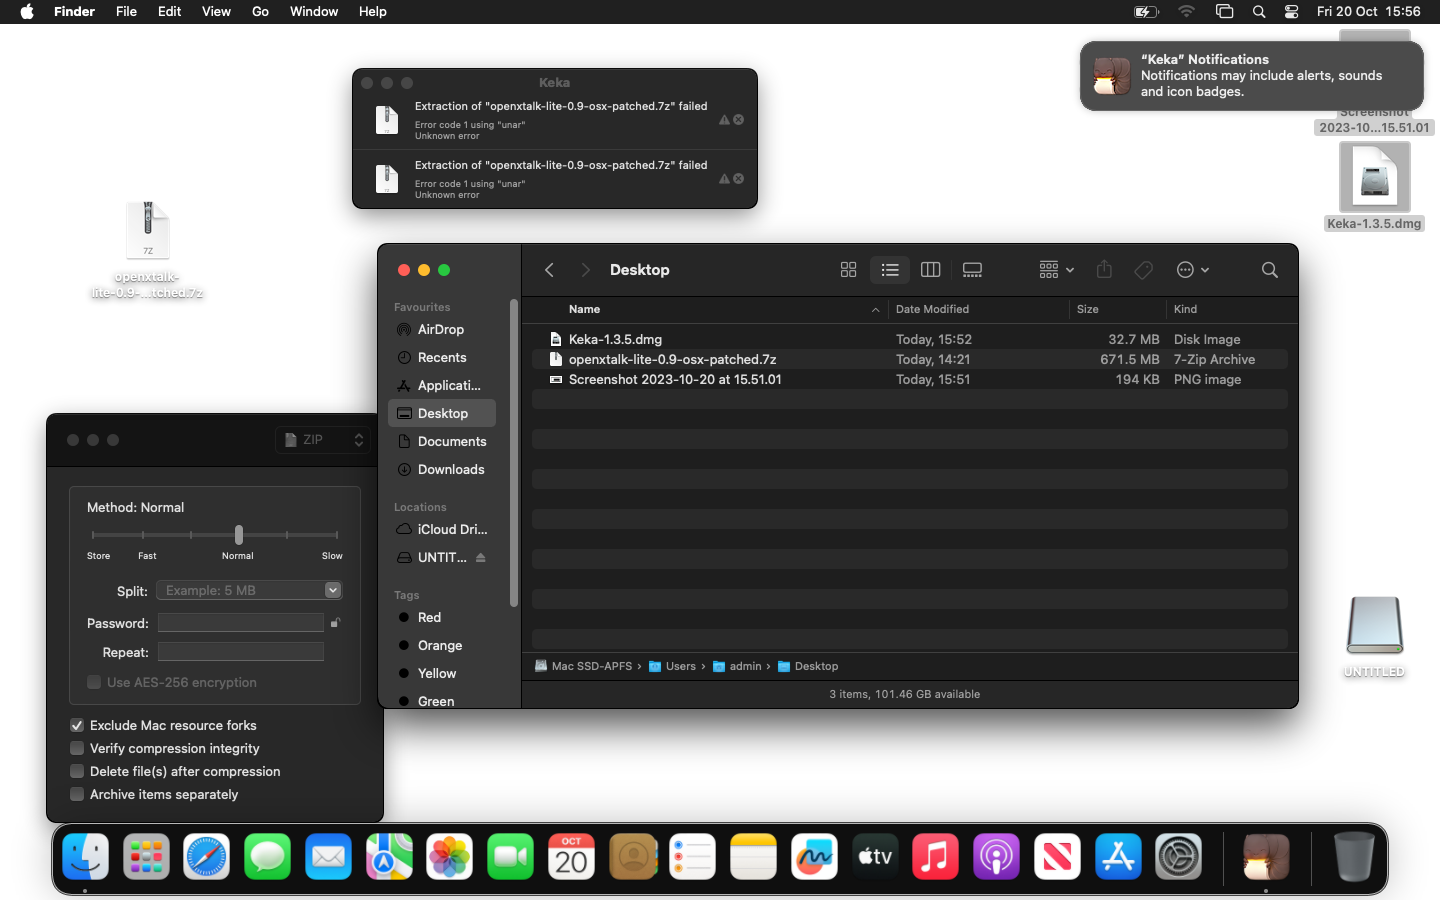Select the Screenshot 2023-10-20 row
This screenshot has height=900, width=1440.
[910, 379]
